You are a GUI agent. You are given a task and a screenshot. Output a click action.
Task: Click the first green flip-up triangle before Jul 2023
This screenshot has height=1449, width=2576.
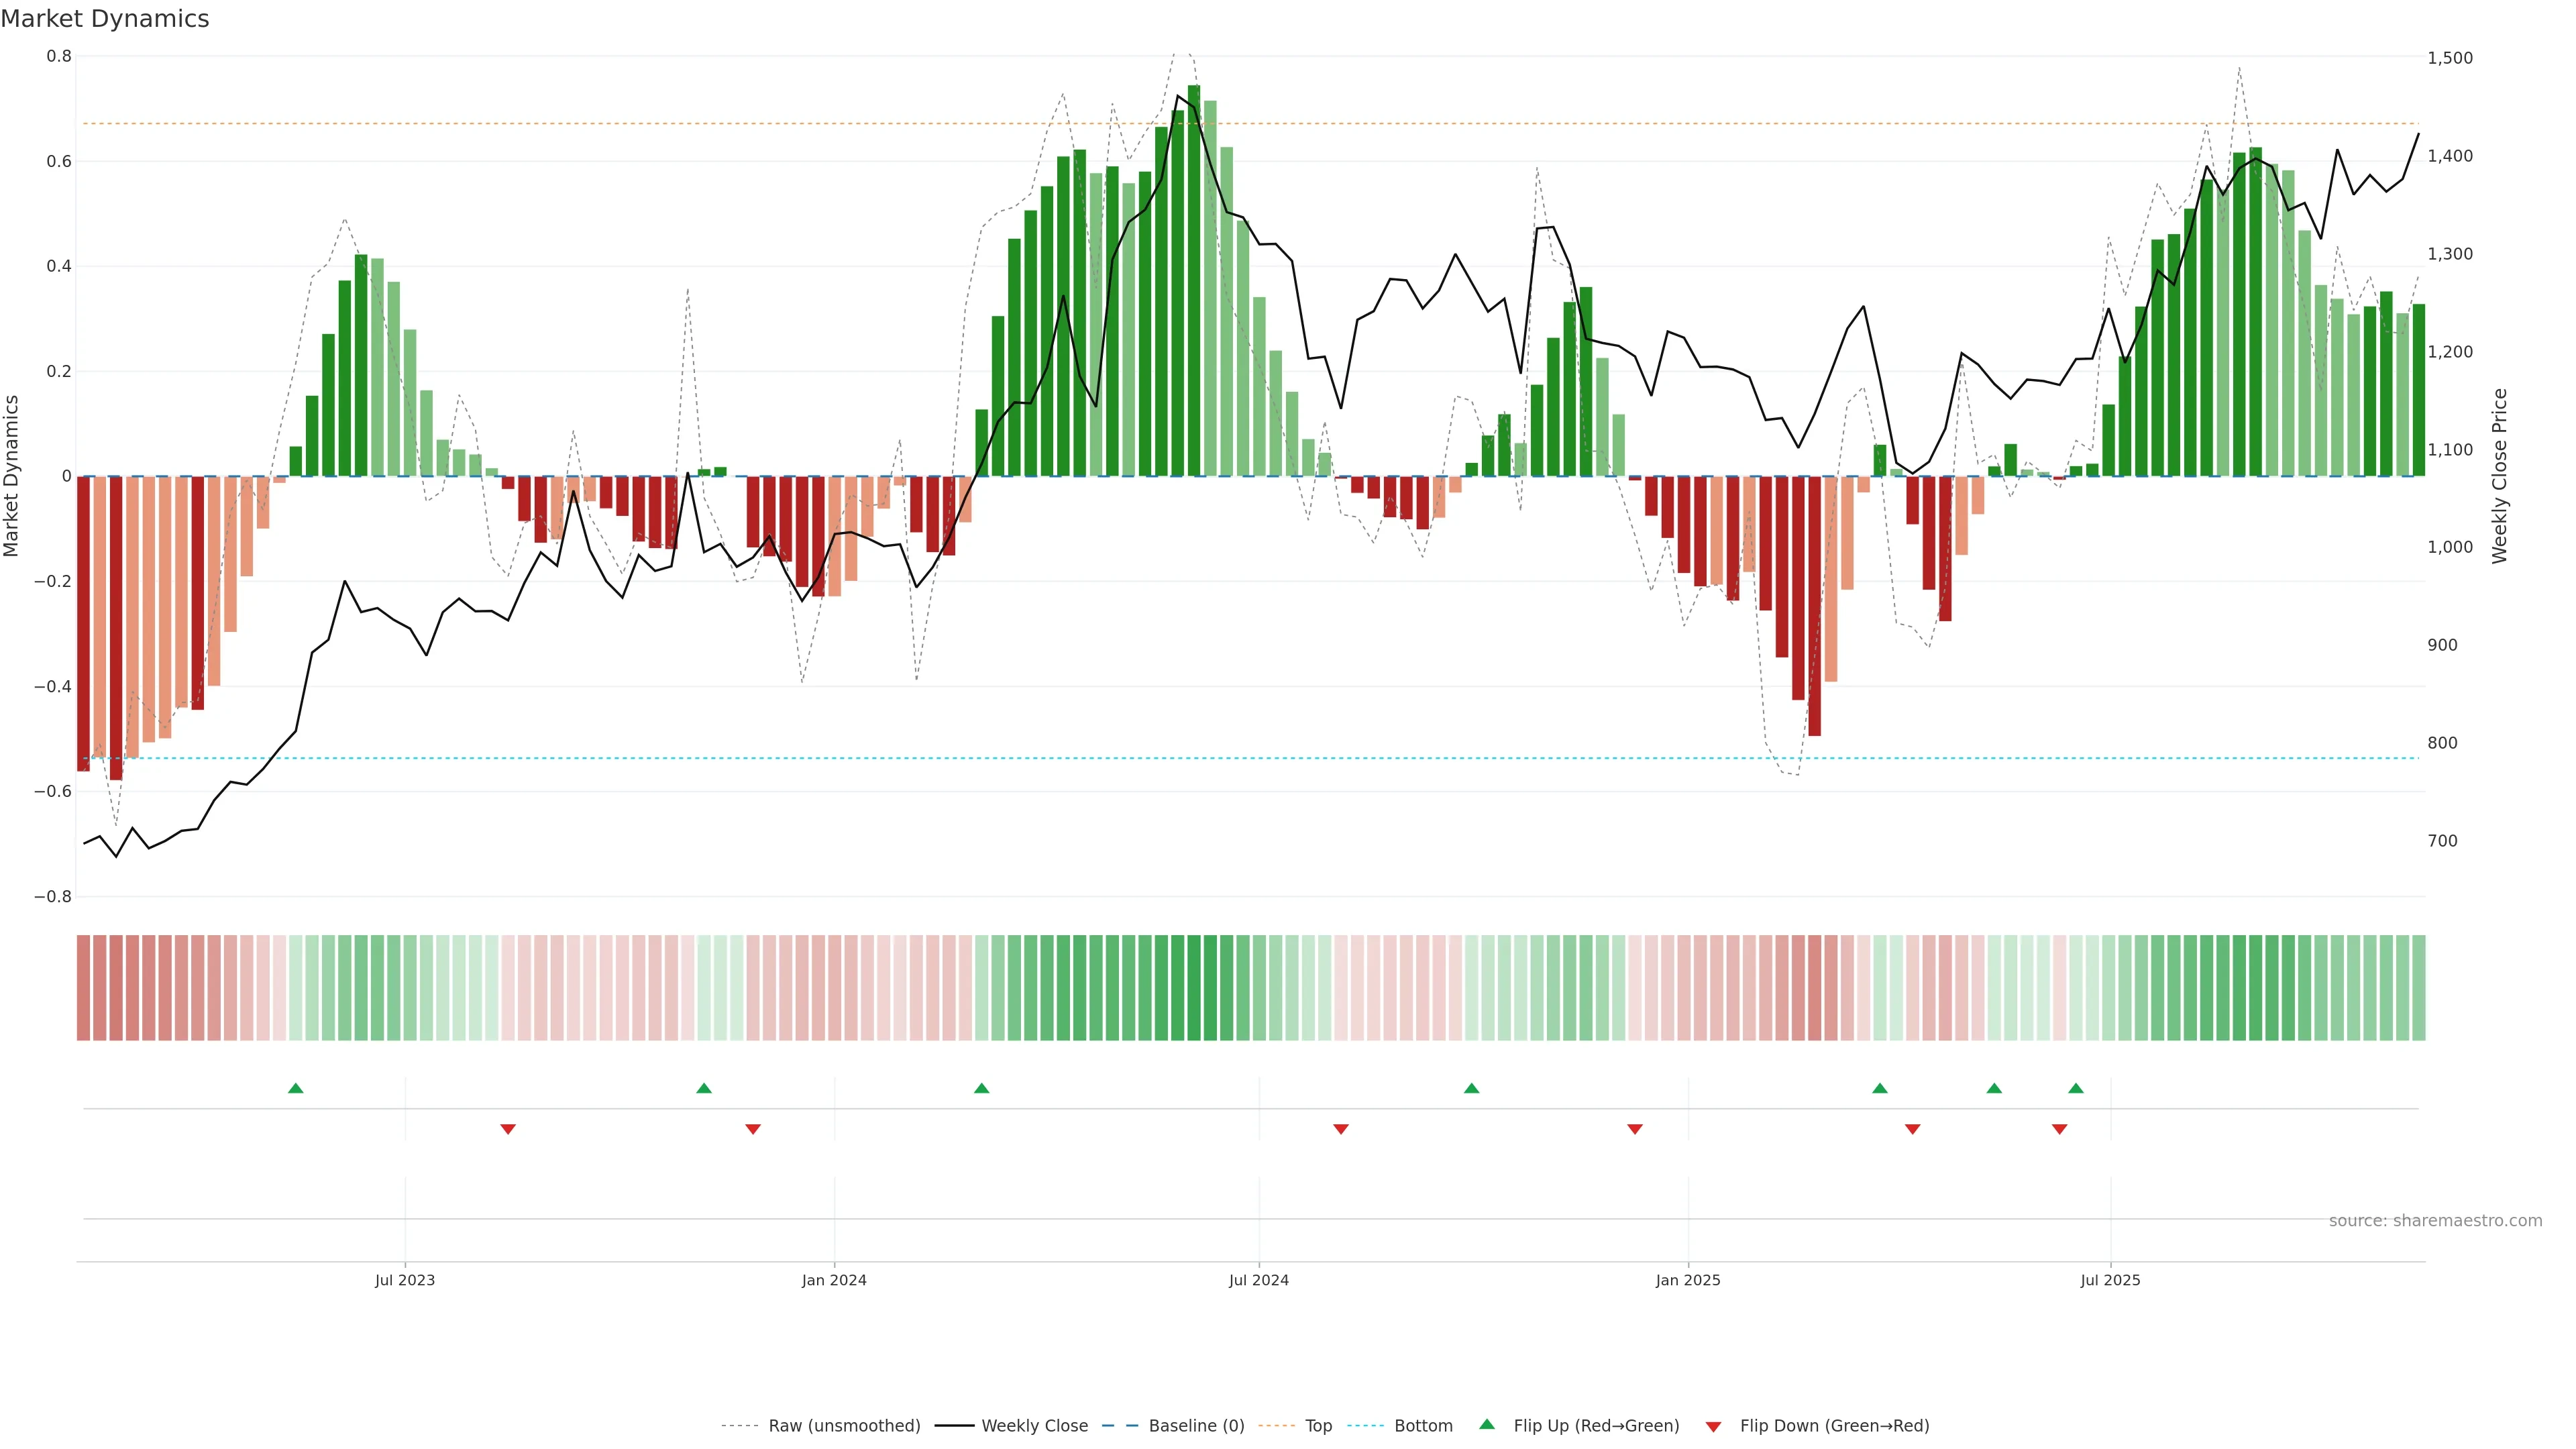pos(295,1088)
